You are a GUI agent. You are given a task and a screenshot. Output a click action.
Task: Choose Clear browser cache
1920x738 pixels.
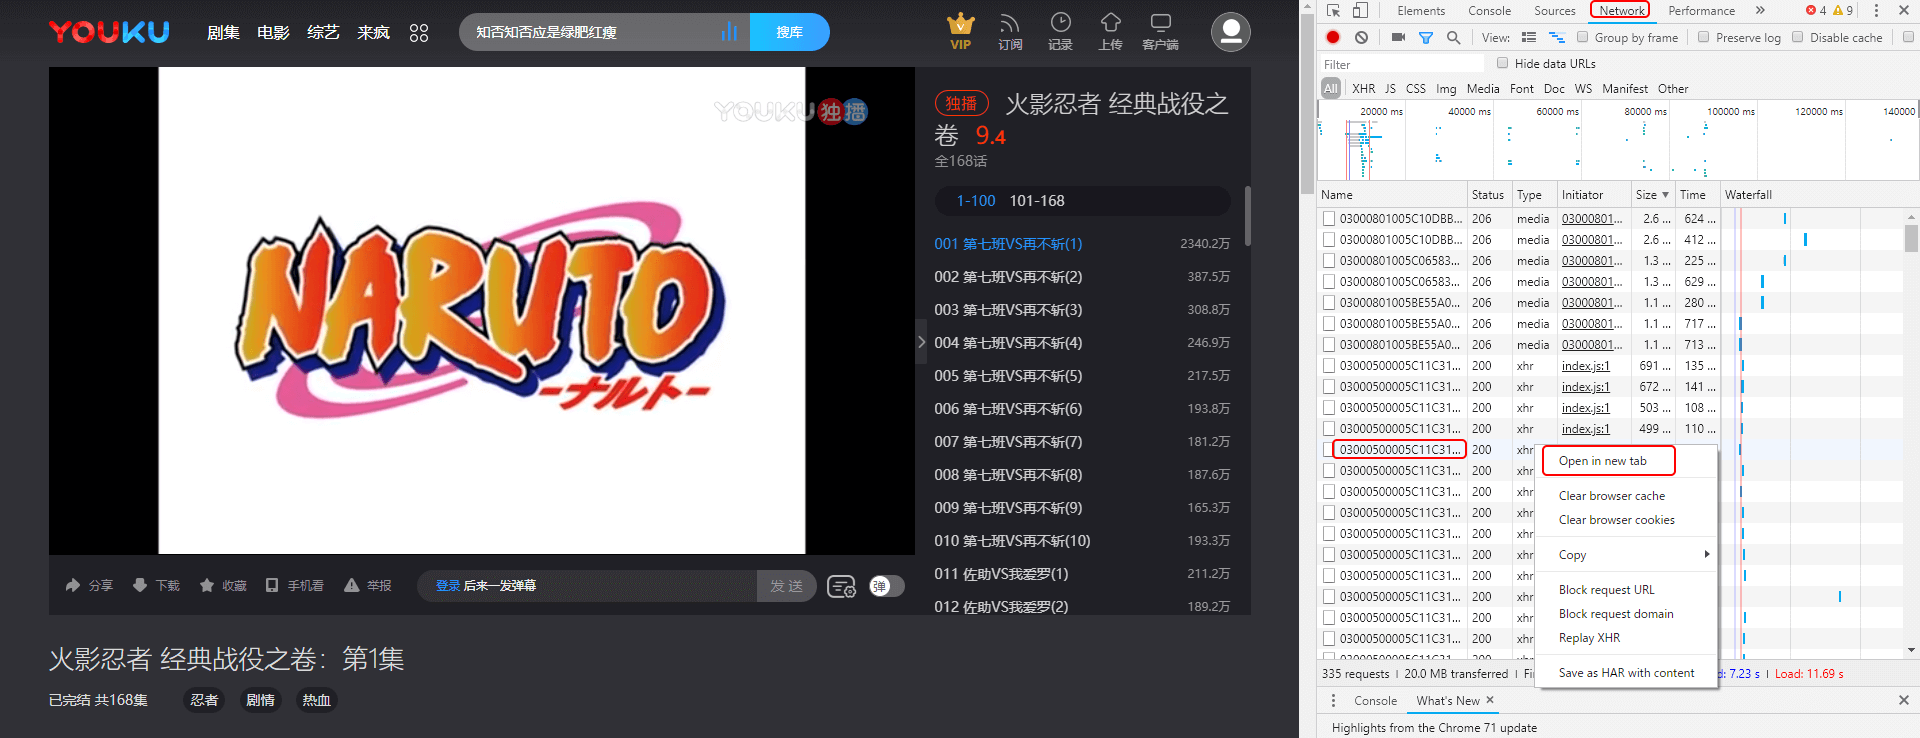(x=1612, y=496)
